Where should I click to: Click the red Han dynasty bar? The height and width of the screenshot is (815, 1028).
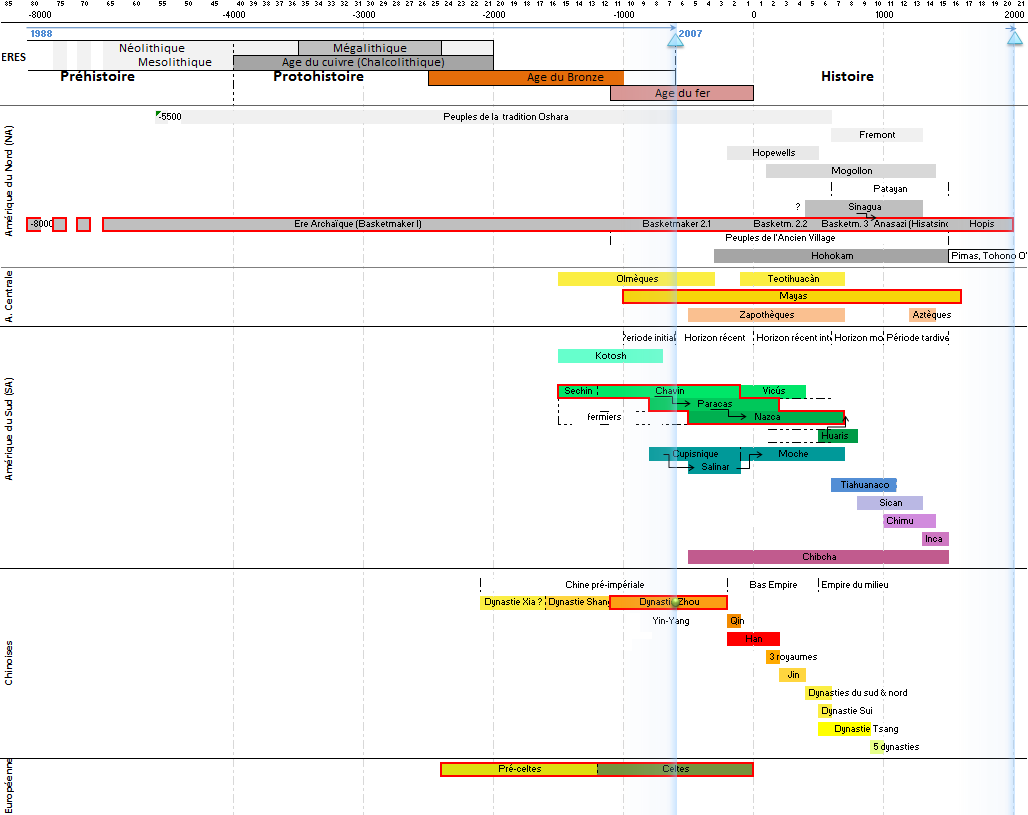(x=753, y=638)
